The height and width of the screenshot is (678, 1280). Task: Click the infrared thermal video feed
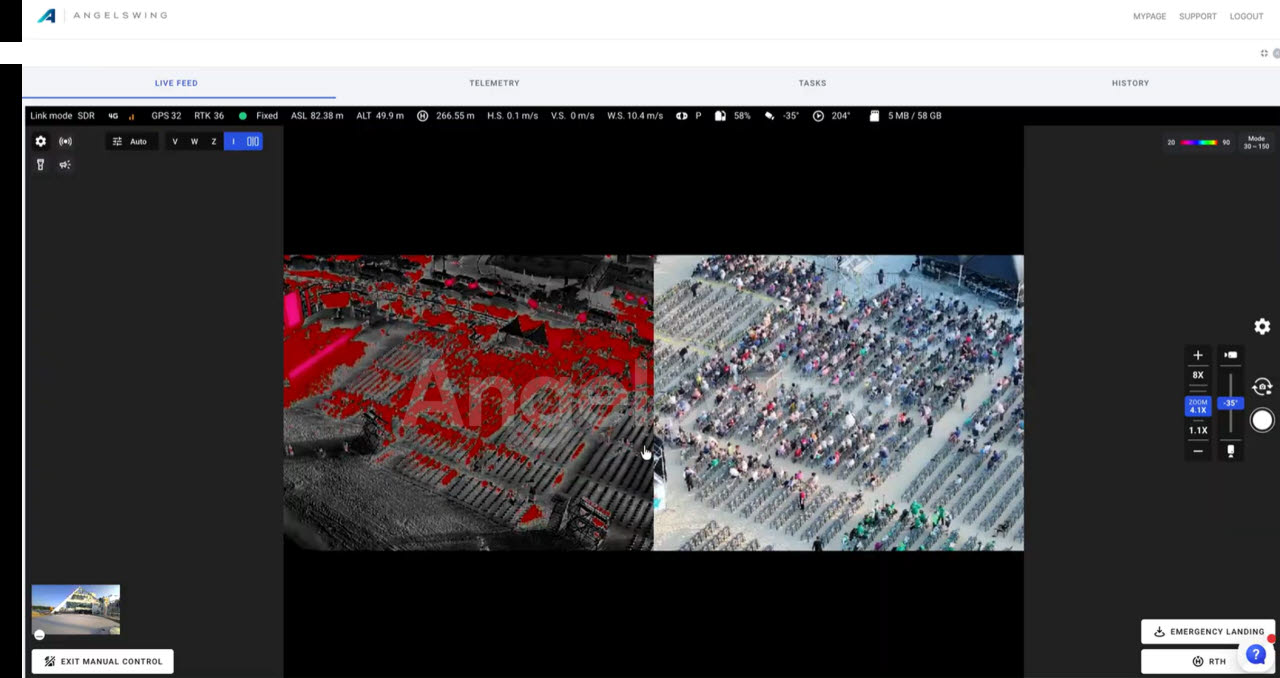coord(468,403)
